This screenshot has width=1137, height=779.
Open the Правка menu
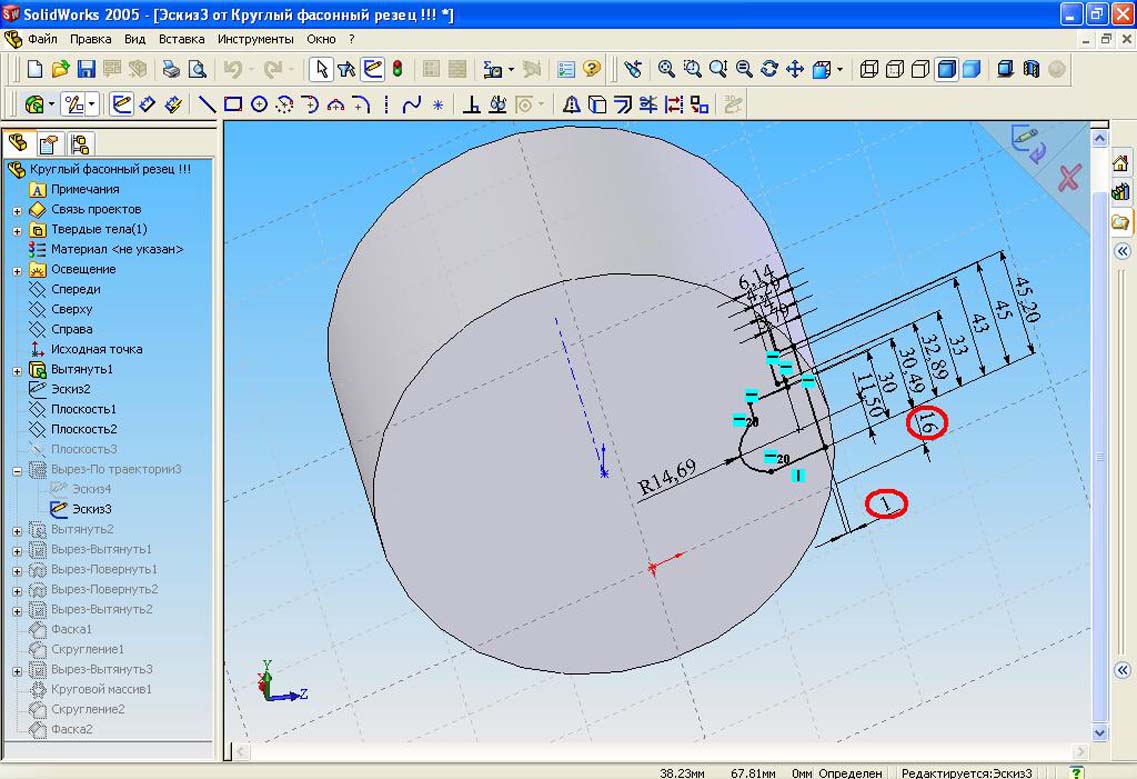click(x=91, y=39)
